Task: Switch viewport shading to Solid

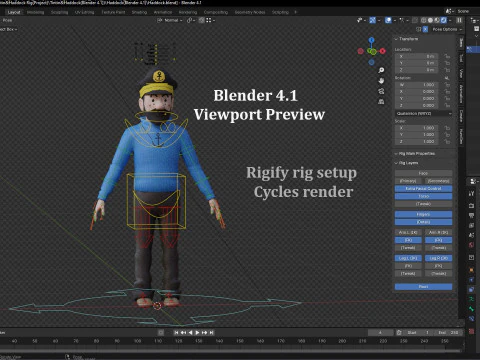Action: tap(430, 20)
